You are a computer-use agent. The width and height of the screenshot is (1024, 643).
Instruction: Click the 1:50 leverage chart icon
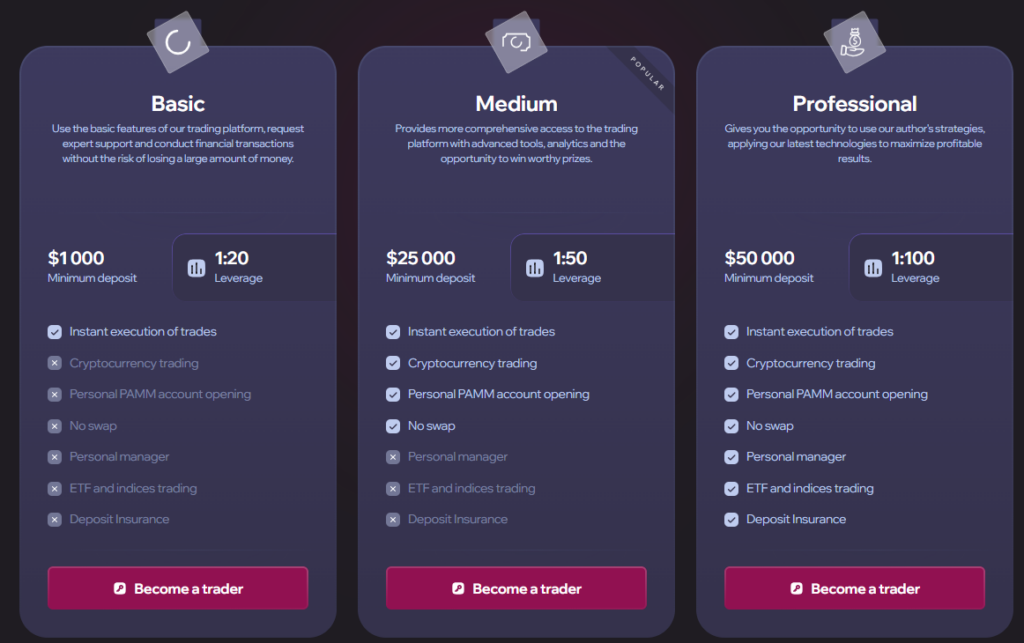[x=535, y=268]
